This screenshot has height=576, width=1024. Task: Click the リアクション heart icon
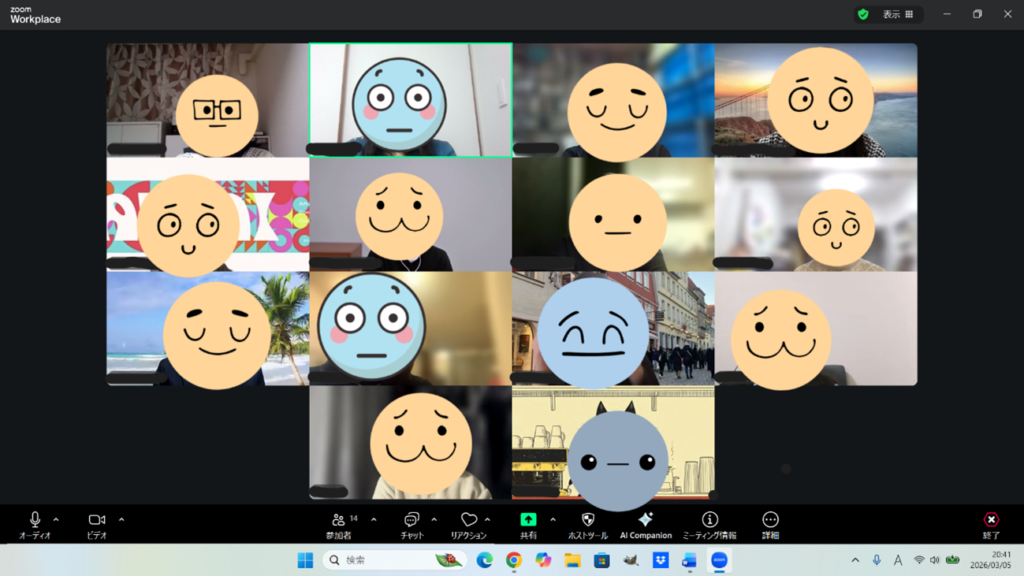coord(468,520)
